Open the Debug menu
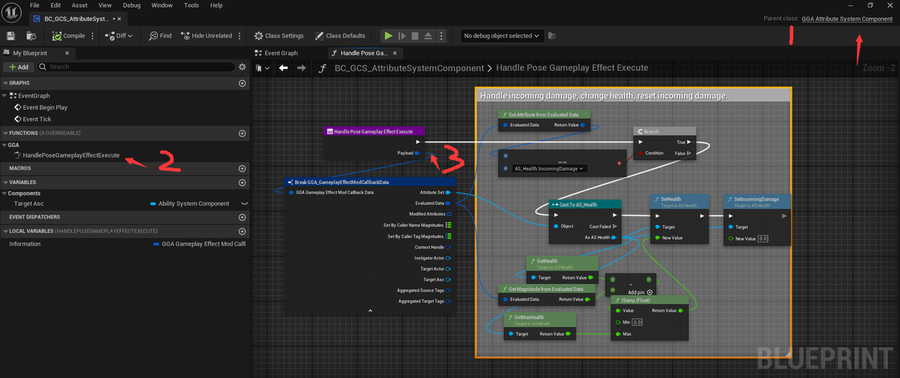The width and height of the screenshot is (900, 378). (131, 5)
